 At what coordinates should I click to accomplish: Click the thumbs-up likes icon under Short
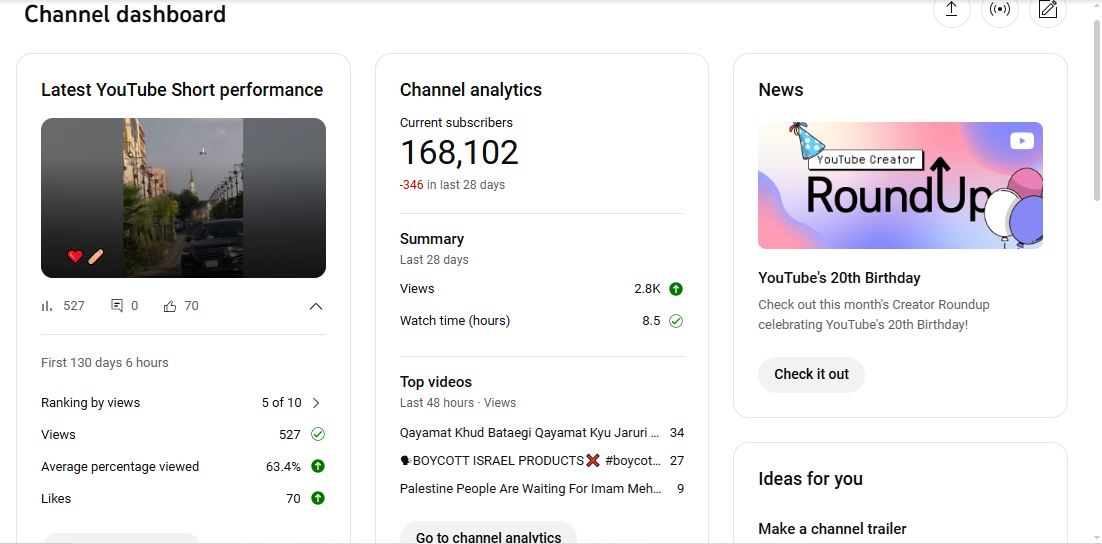170,306
